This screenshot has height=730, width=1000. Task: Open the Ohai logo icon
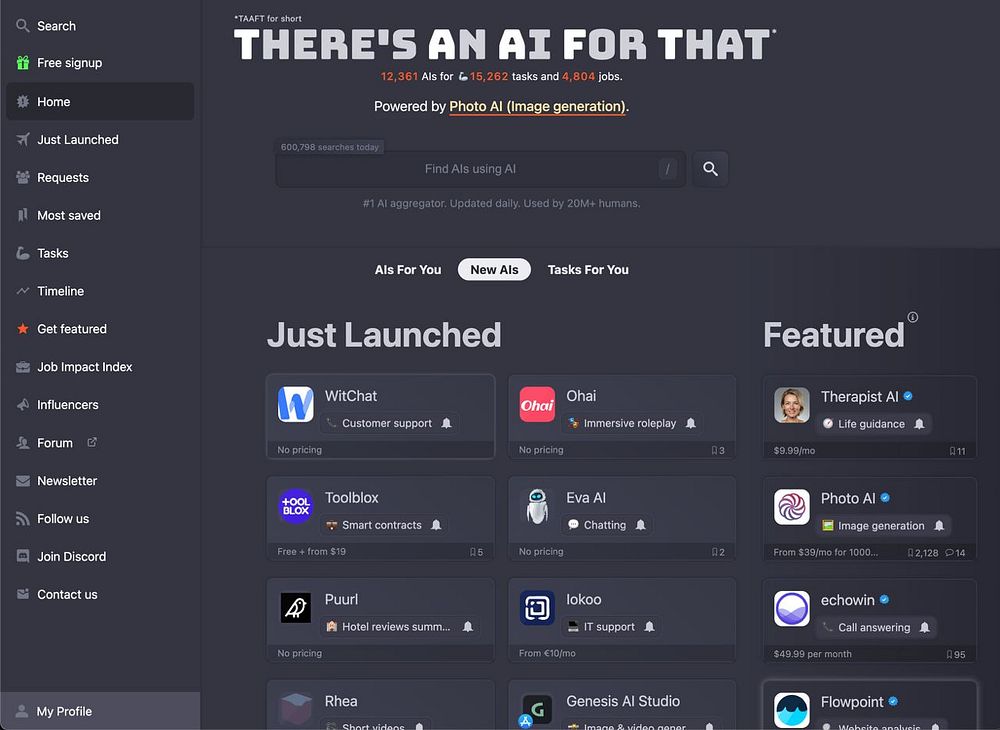[537, 404]
